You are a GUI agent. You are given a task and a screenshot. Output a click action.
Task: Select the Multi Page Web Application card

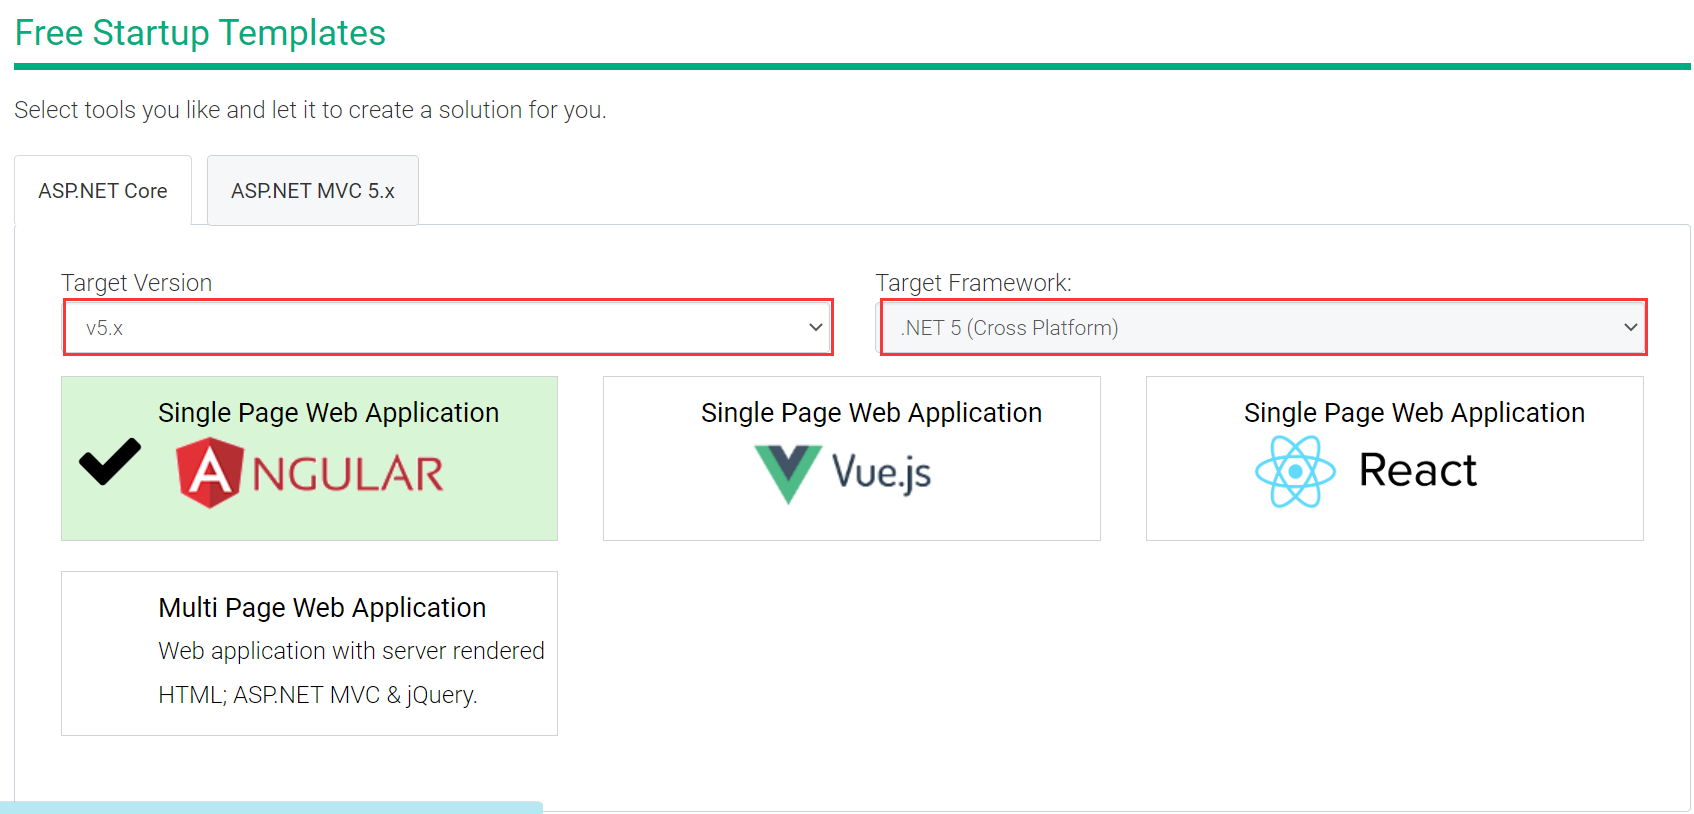309,653
